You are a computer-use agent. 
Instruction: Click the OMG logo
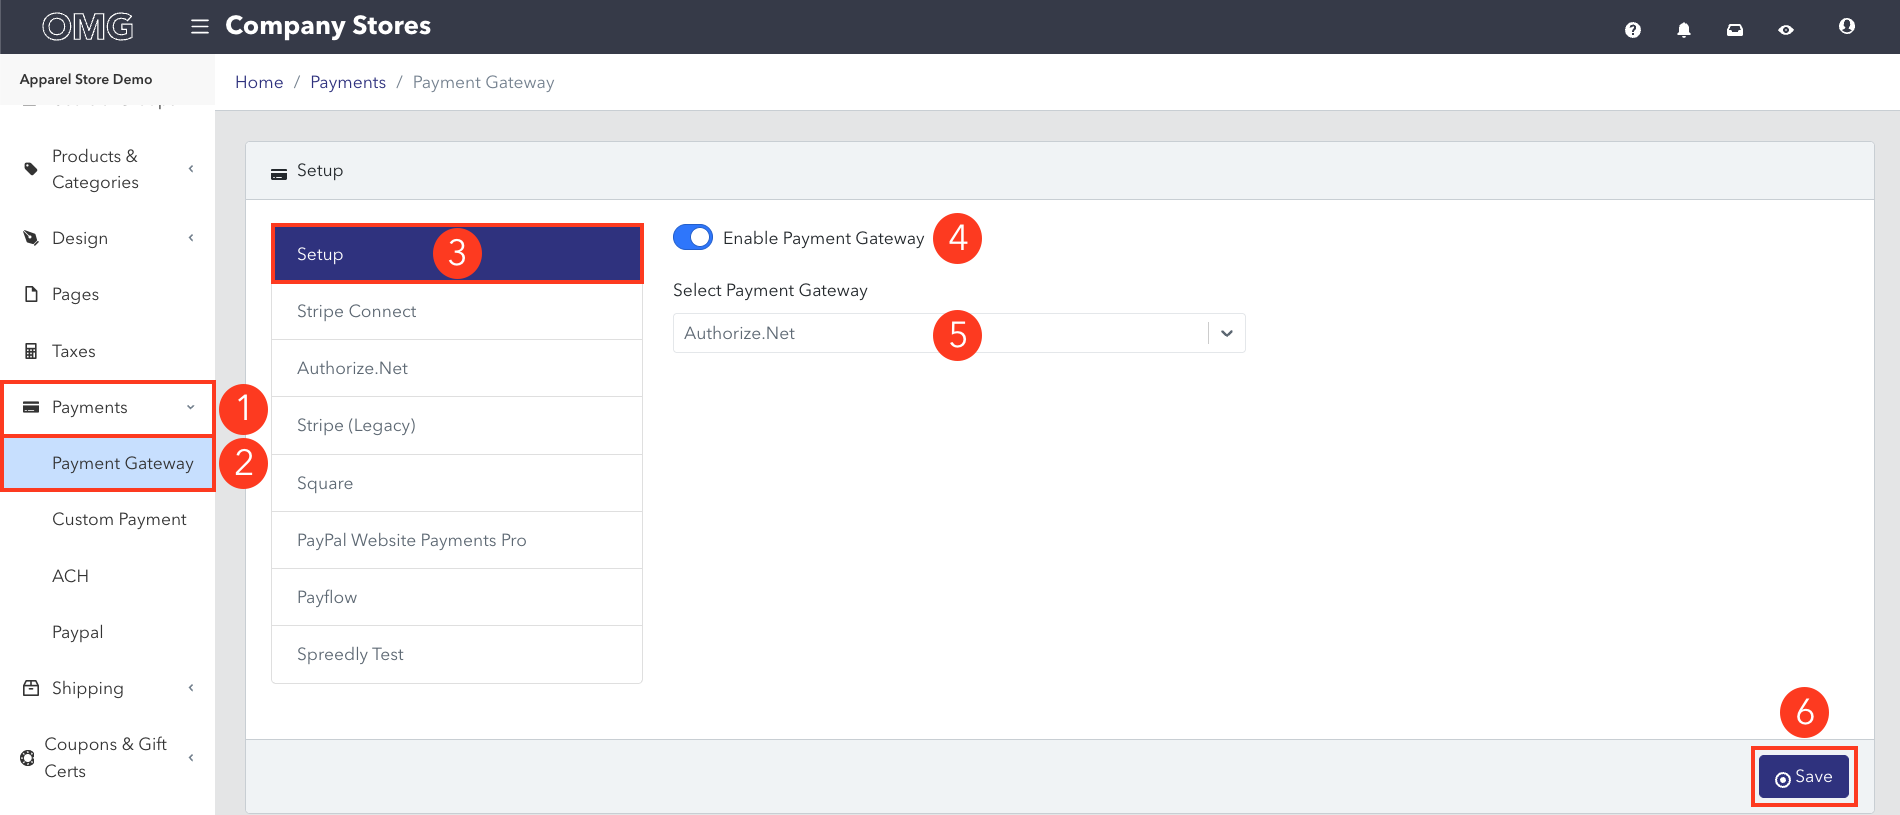click(88, 27)
